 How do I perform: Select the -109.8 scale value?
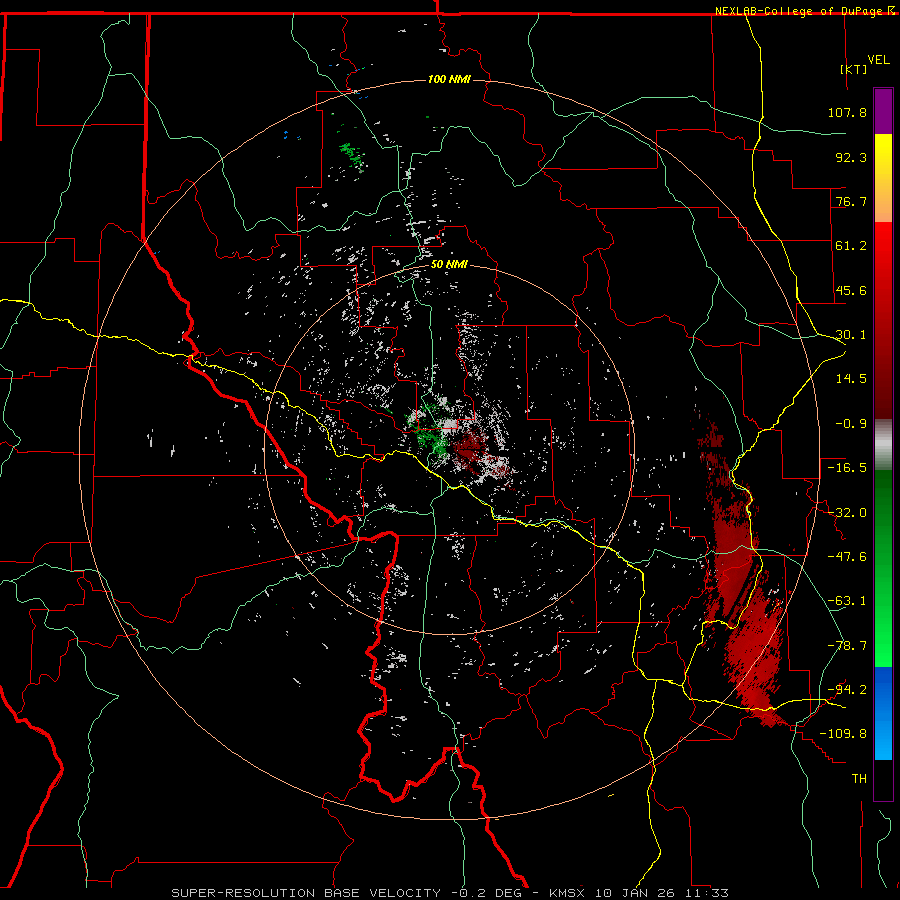coord(843,734)
